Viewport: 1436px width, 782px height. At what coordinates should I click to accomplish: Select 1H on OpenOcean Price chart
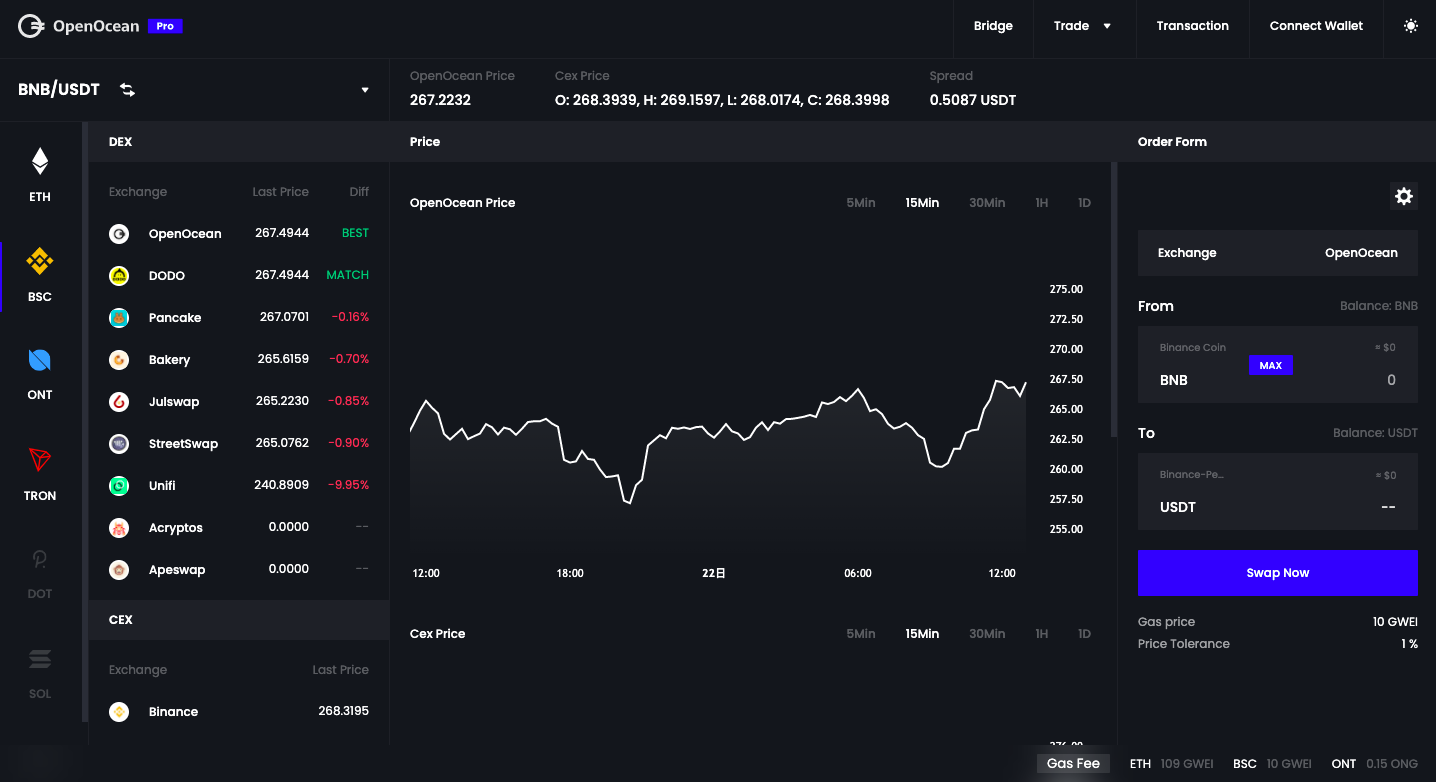coord(1042,203)
